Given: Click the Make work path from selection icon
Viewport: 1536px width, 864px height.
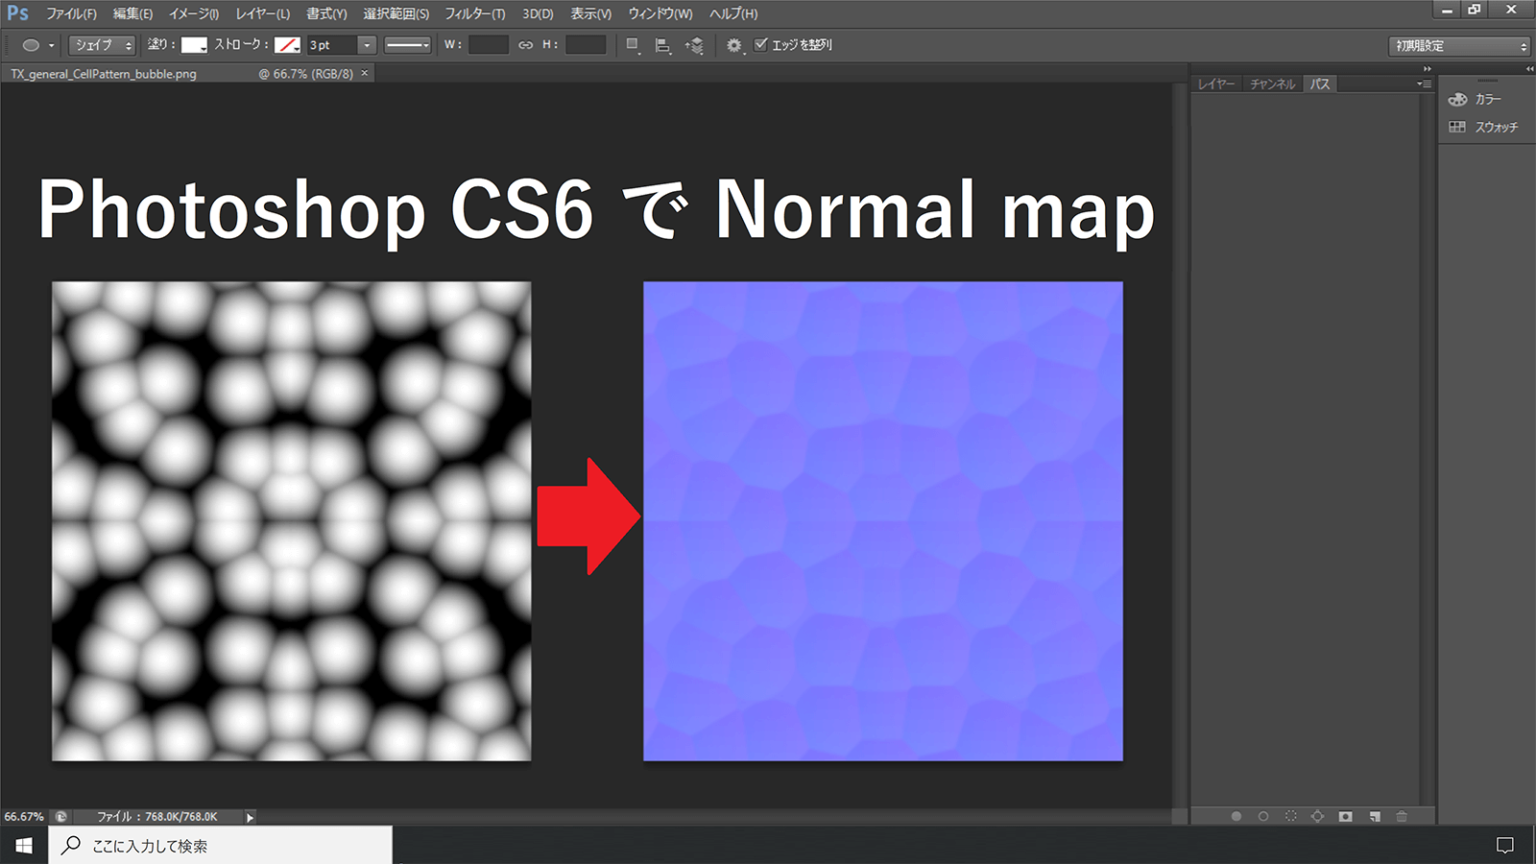Looking at the screenshot, I should 1317,816.
